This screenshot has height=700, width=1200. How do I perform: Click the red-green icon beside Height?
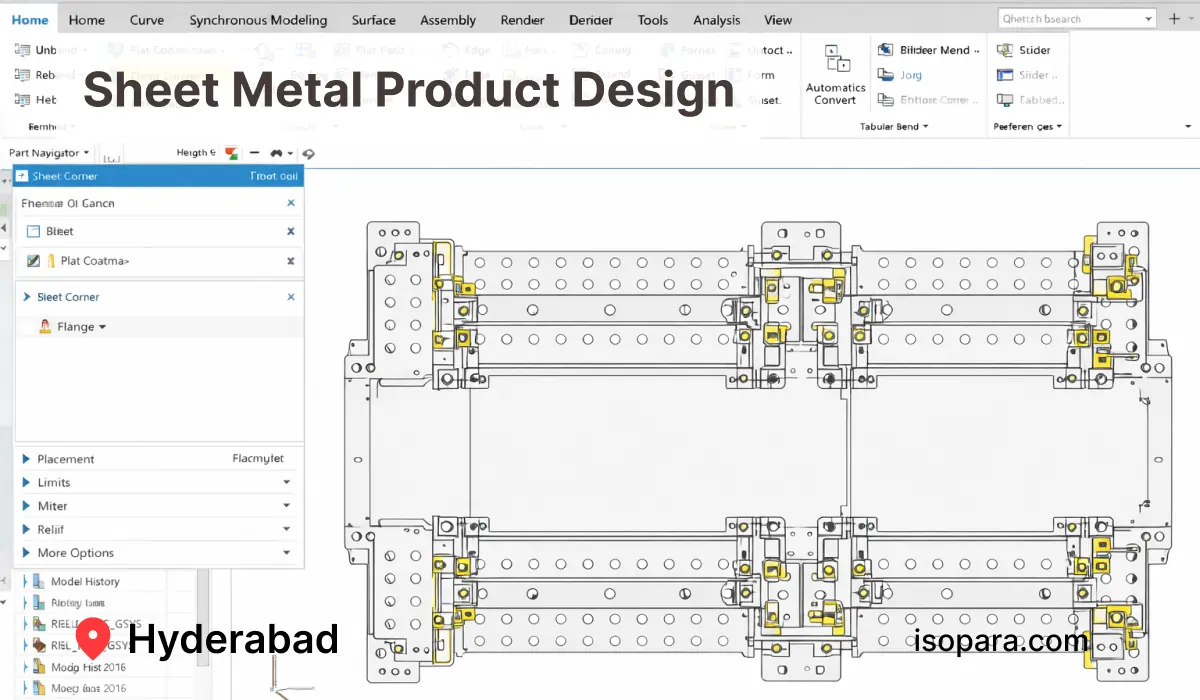(232, 153)
